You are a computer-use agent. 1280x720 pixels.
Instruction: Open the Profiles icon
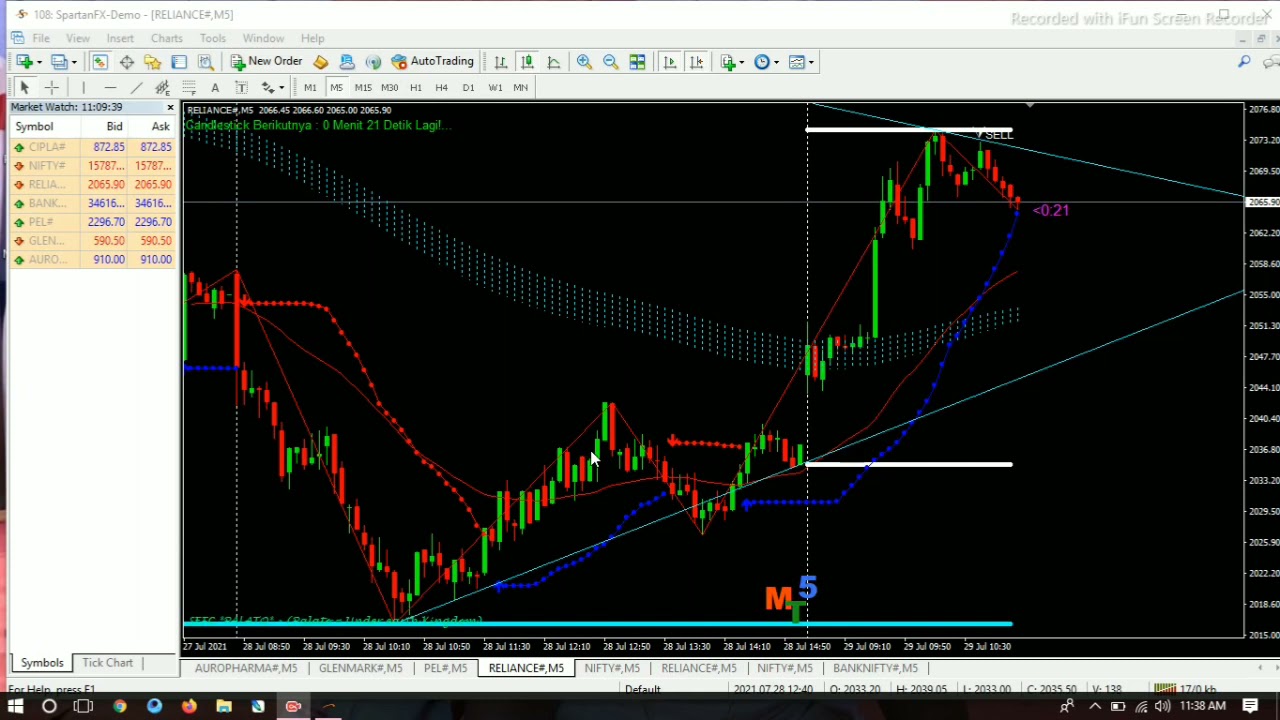click(x=60, y=62)
